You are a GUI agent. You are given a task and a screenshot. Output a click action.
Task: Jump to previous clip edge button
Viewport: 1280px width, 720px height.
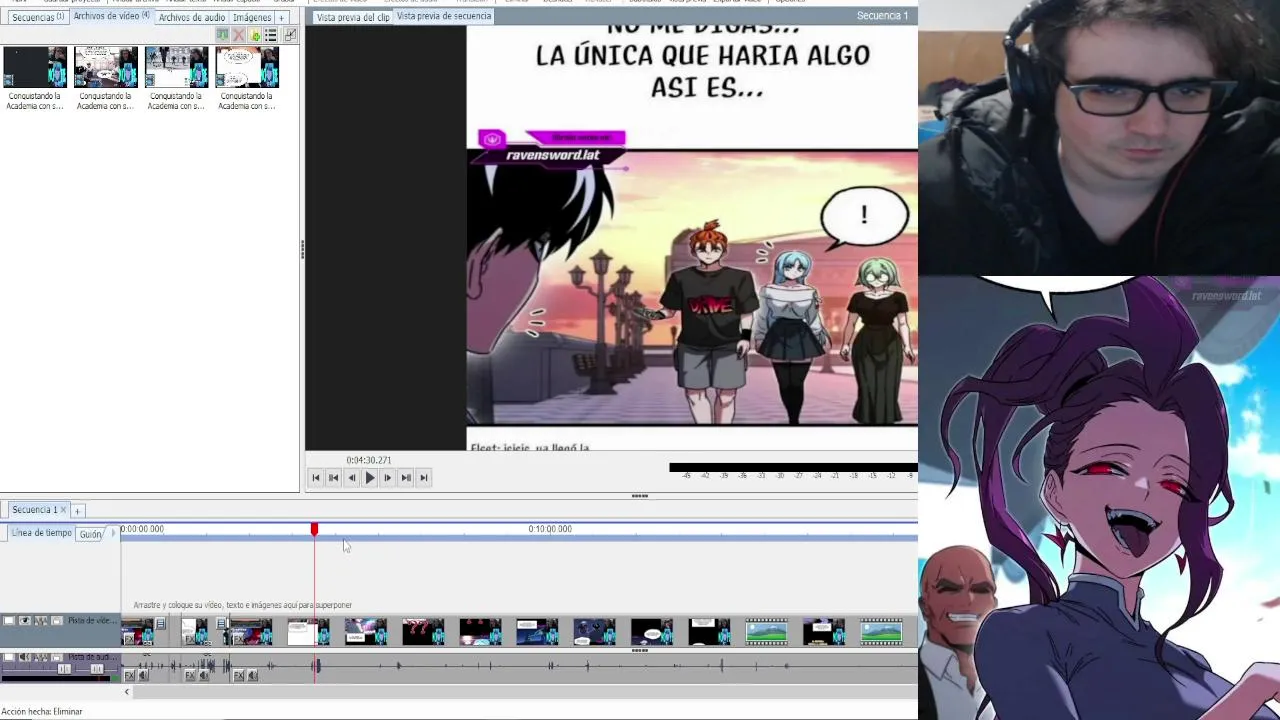(x=334, y=478)
